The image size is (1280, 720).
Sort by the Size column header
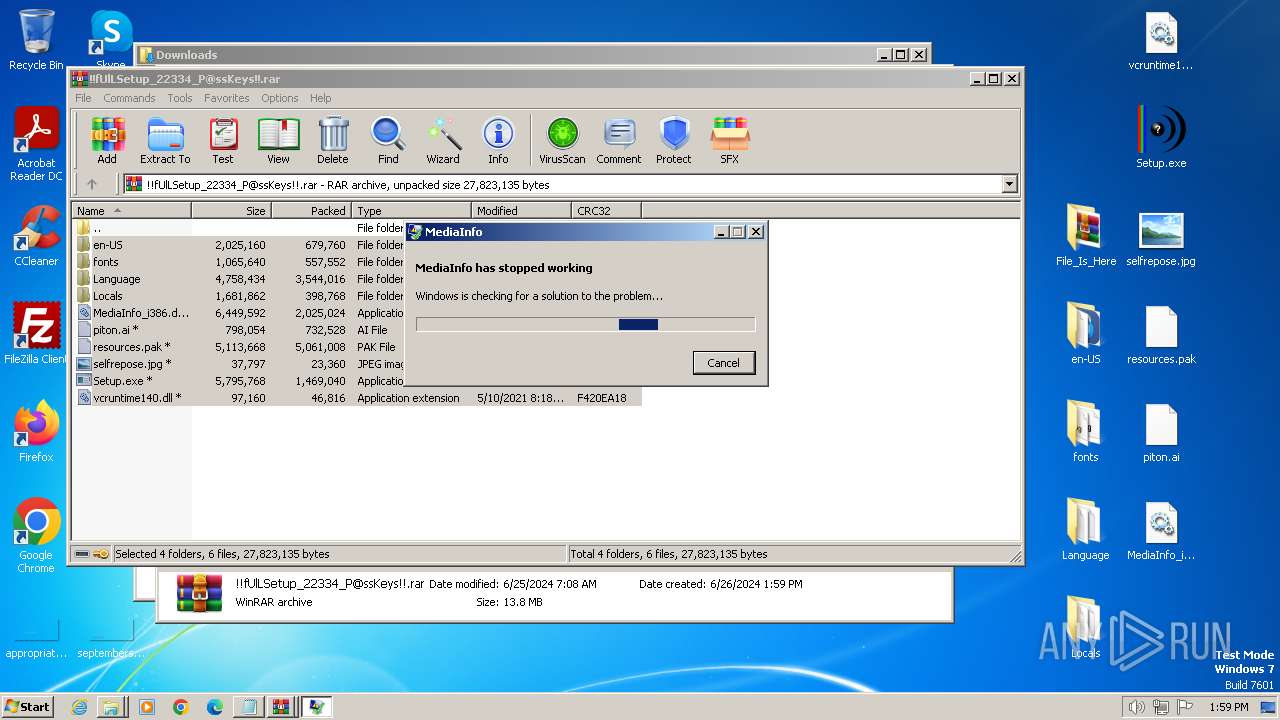tap(231, 211)
